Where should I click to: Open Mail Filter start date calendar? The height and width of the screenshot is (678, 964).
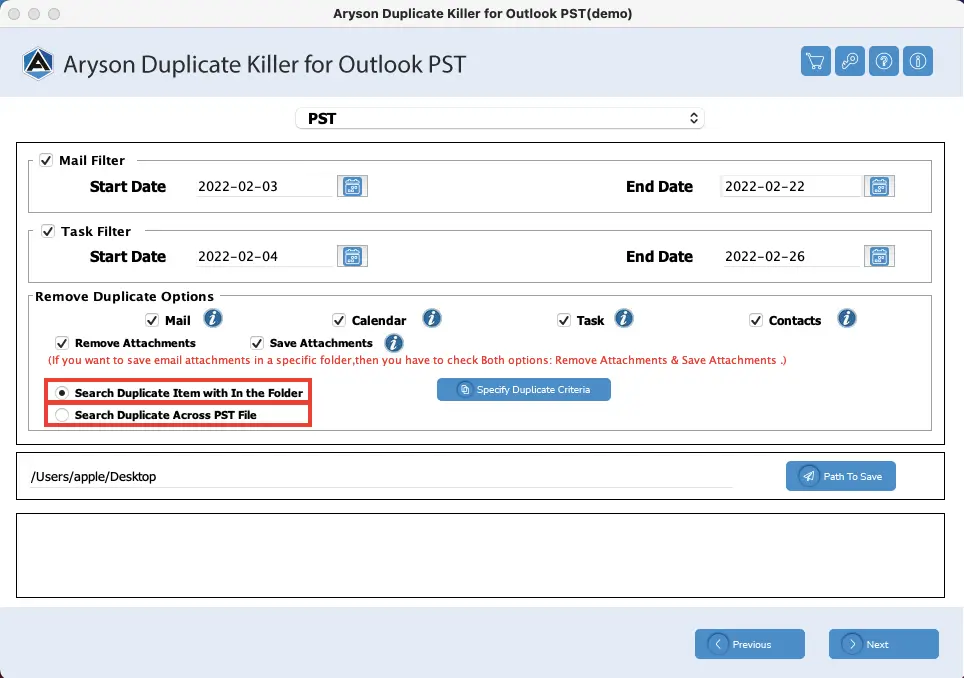(352, 186)
